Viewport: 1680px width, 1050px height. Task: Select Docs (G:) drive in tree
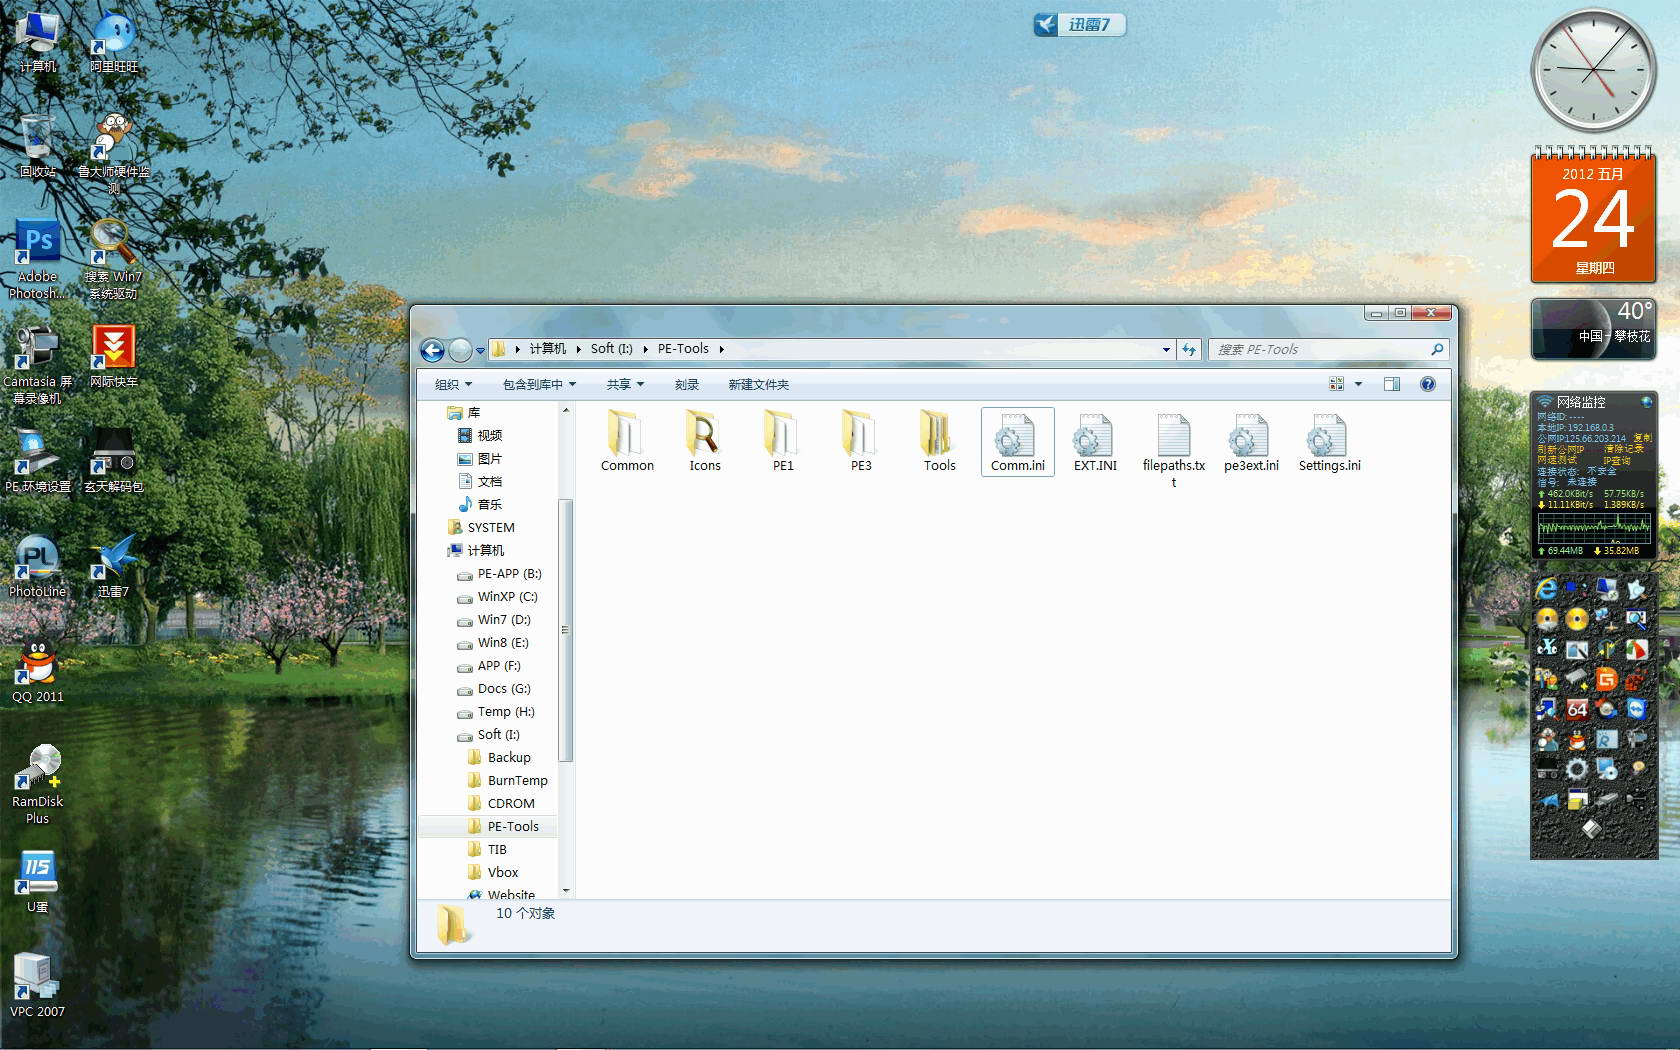point(494,688)
